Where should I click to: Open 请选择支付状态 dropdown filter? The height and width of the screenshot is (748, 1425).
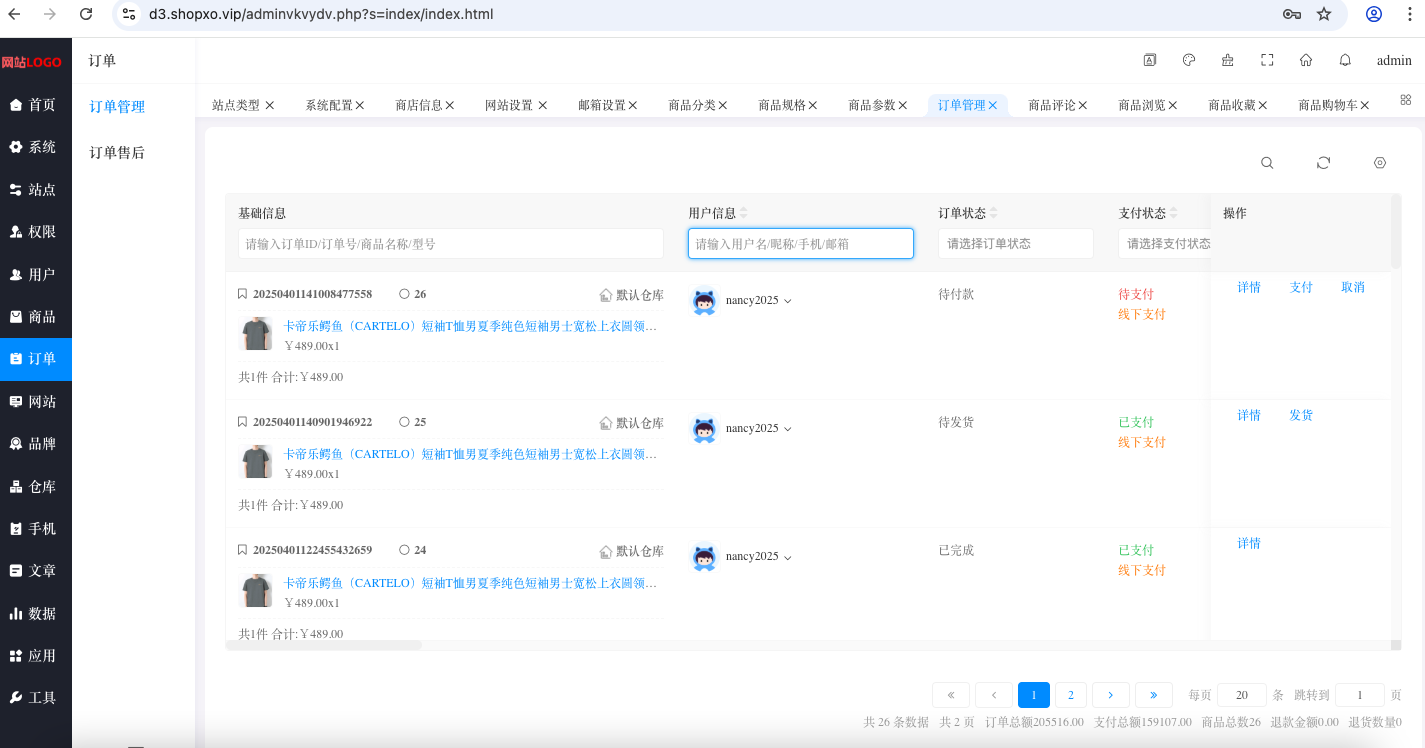pyautogui.click(x=1165, y=243)
